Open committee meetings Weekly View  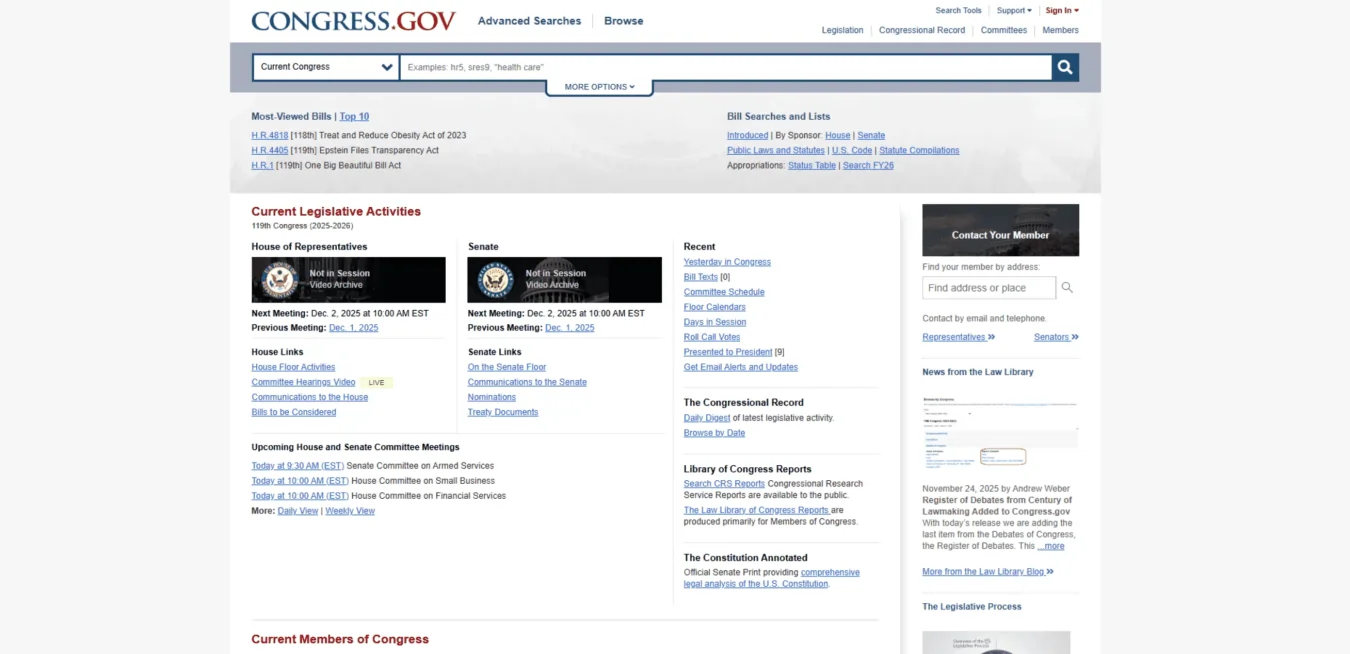point(350,511)
